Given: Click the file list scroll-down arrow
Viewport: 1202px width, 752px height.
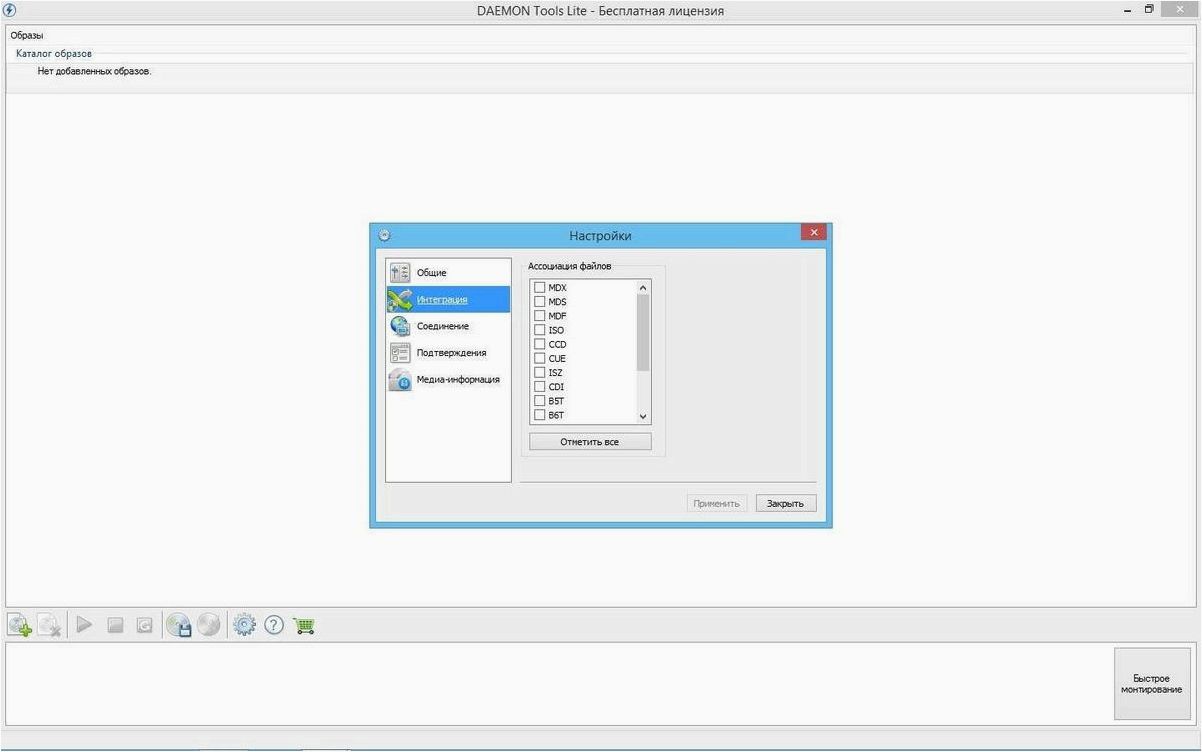Looking at the screenshot, I should coord(643,416).
